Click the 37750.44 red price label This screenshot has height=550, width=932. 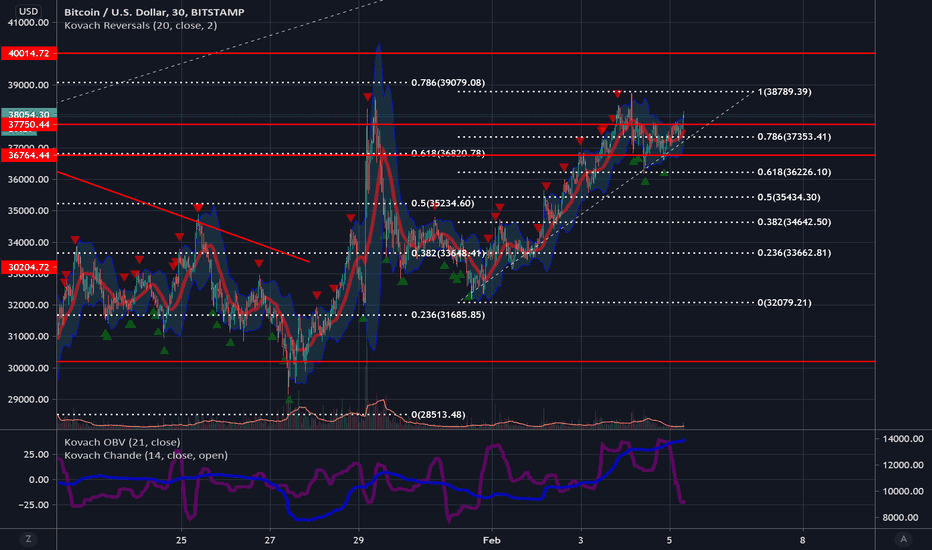(29, 124)
